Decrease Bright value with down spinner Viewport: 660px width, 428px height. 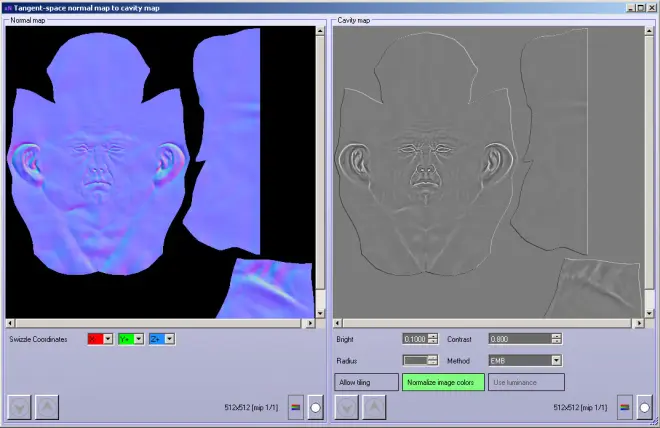click(x=433, y=341)
